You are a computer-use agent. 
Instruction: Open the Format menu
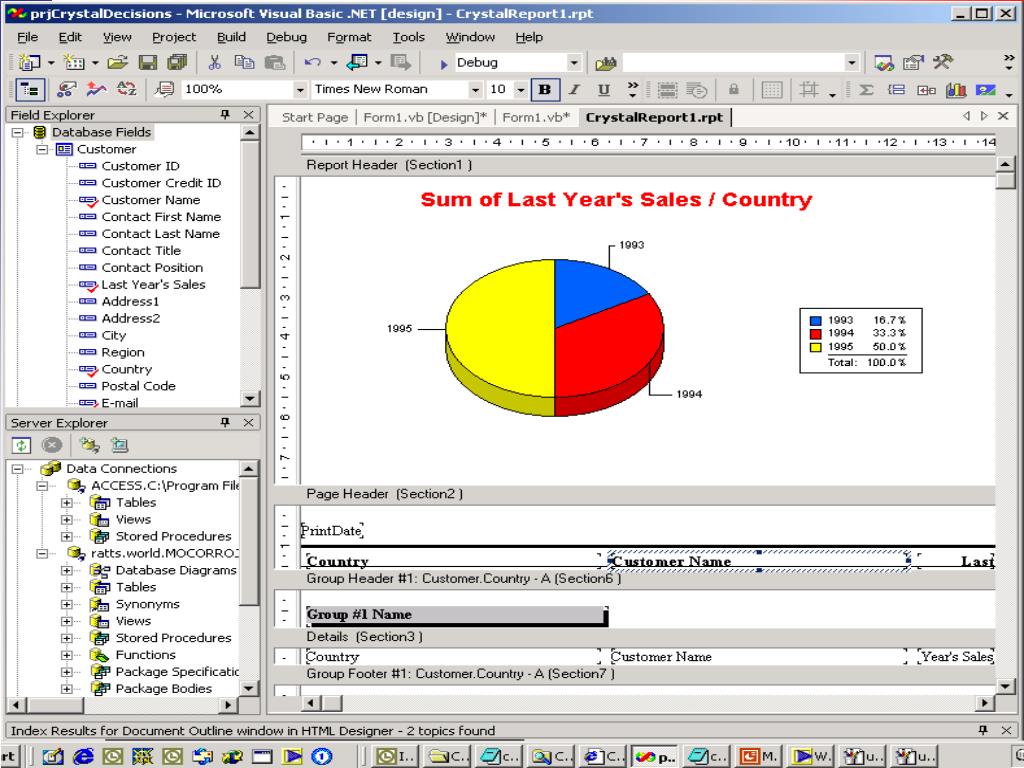tap(349, 37)
